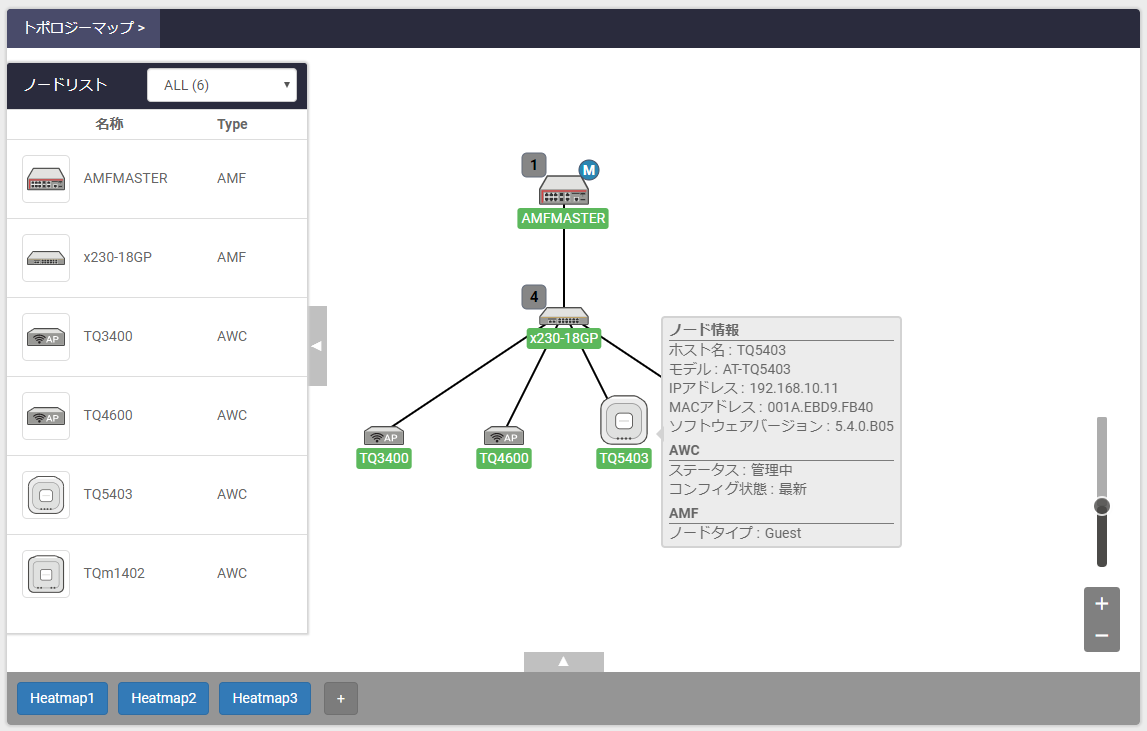Viewport: 1147px width, 731px height.
Task: Select the x230-18GP switch icon on the map
Action: click(x=564, y=317)
